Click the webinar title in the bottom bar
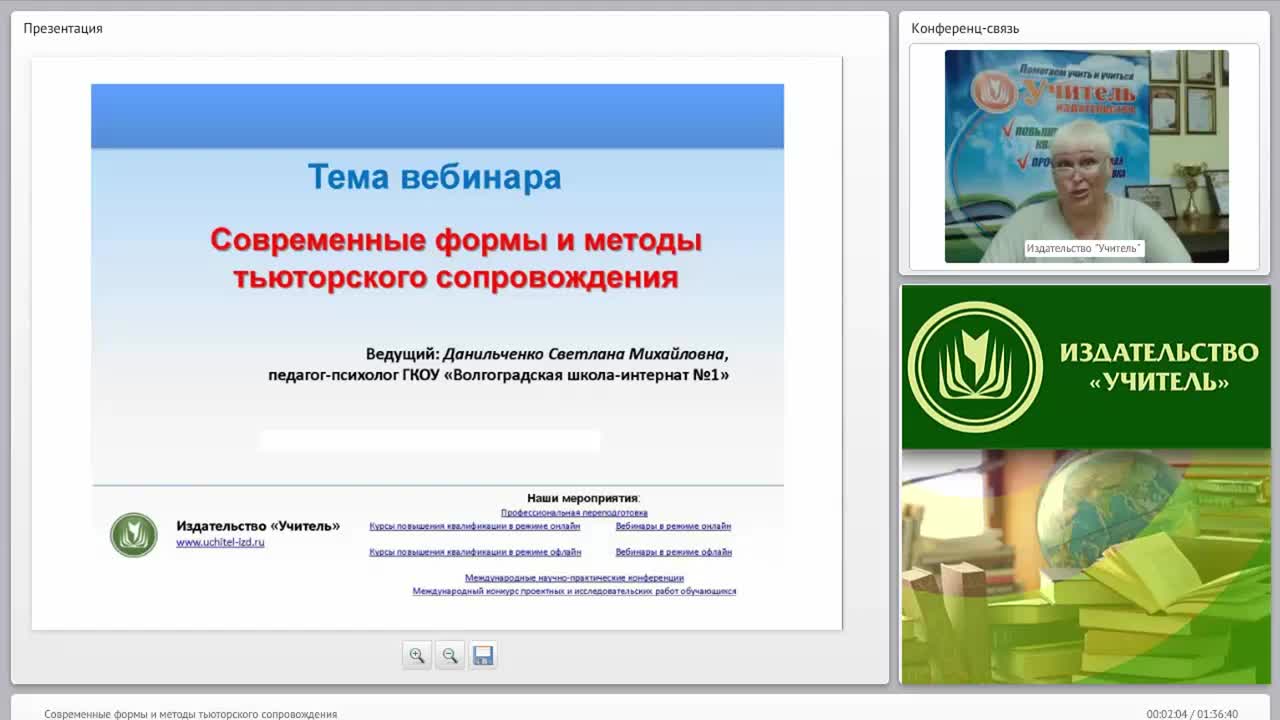Screen dimensions: 1280x720 (191, 714)
